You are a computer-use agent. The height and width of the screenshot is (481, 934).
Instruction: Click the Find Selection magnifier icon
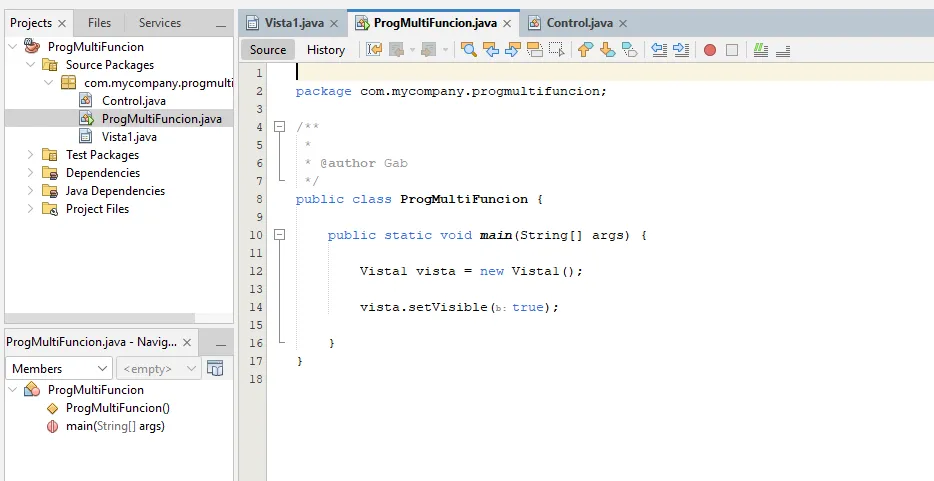[469, 50]
